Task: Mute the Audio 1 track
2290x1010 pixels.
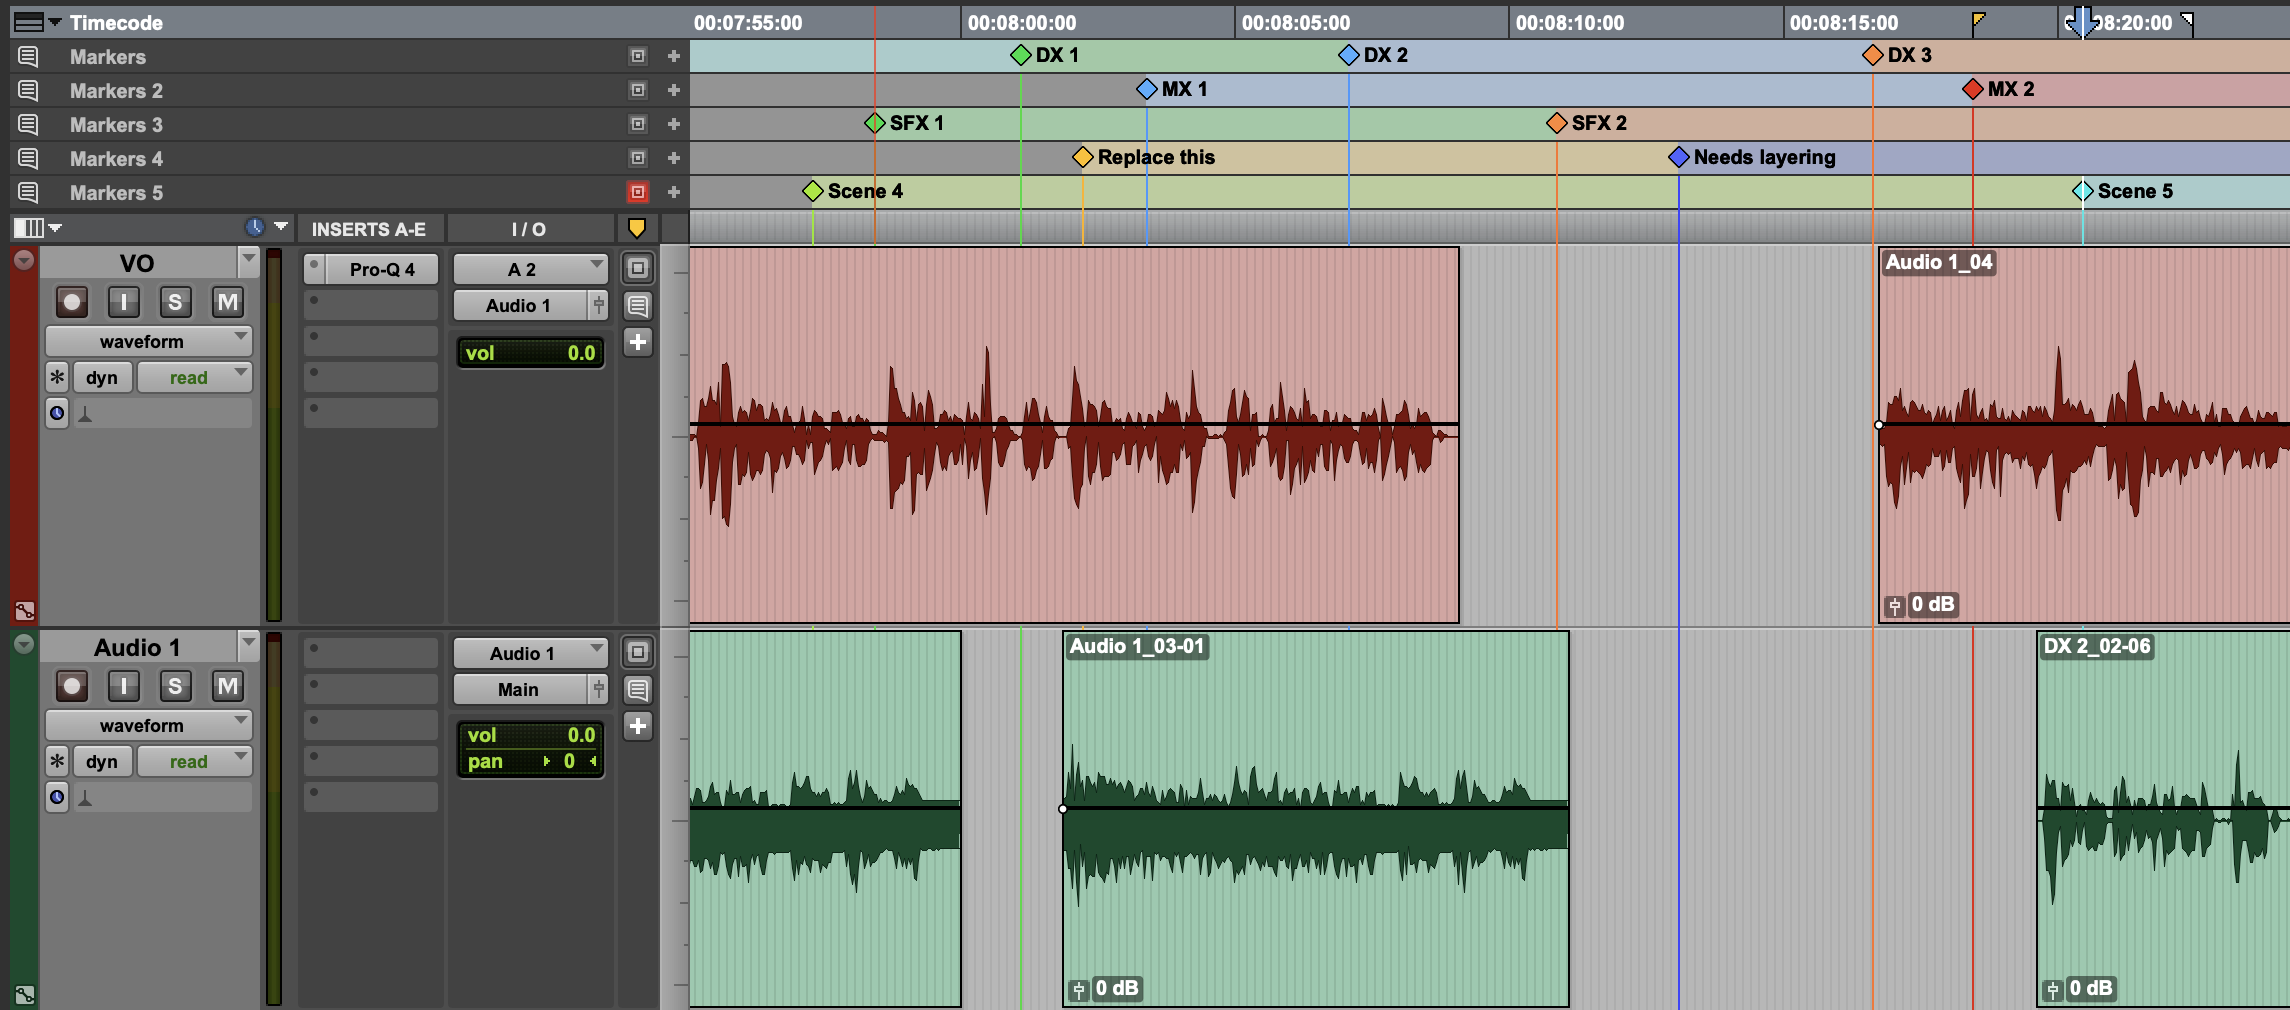Action: click(228, 686)
